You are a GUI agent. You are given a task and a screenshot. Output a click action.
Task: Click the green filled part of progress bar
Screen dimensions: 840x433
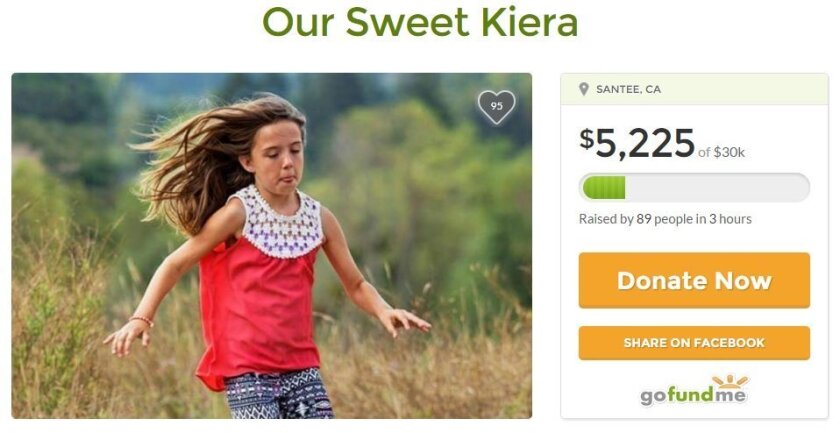click(x=604, y=188)
